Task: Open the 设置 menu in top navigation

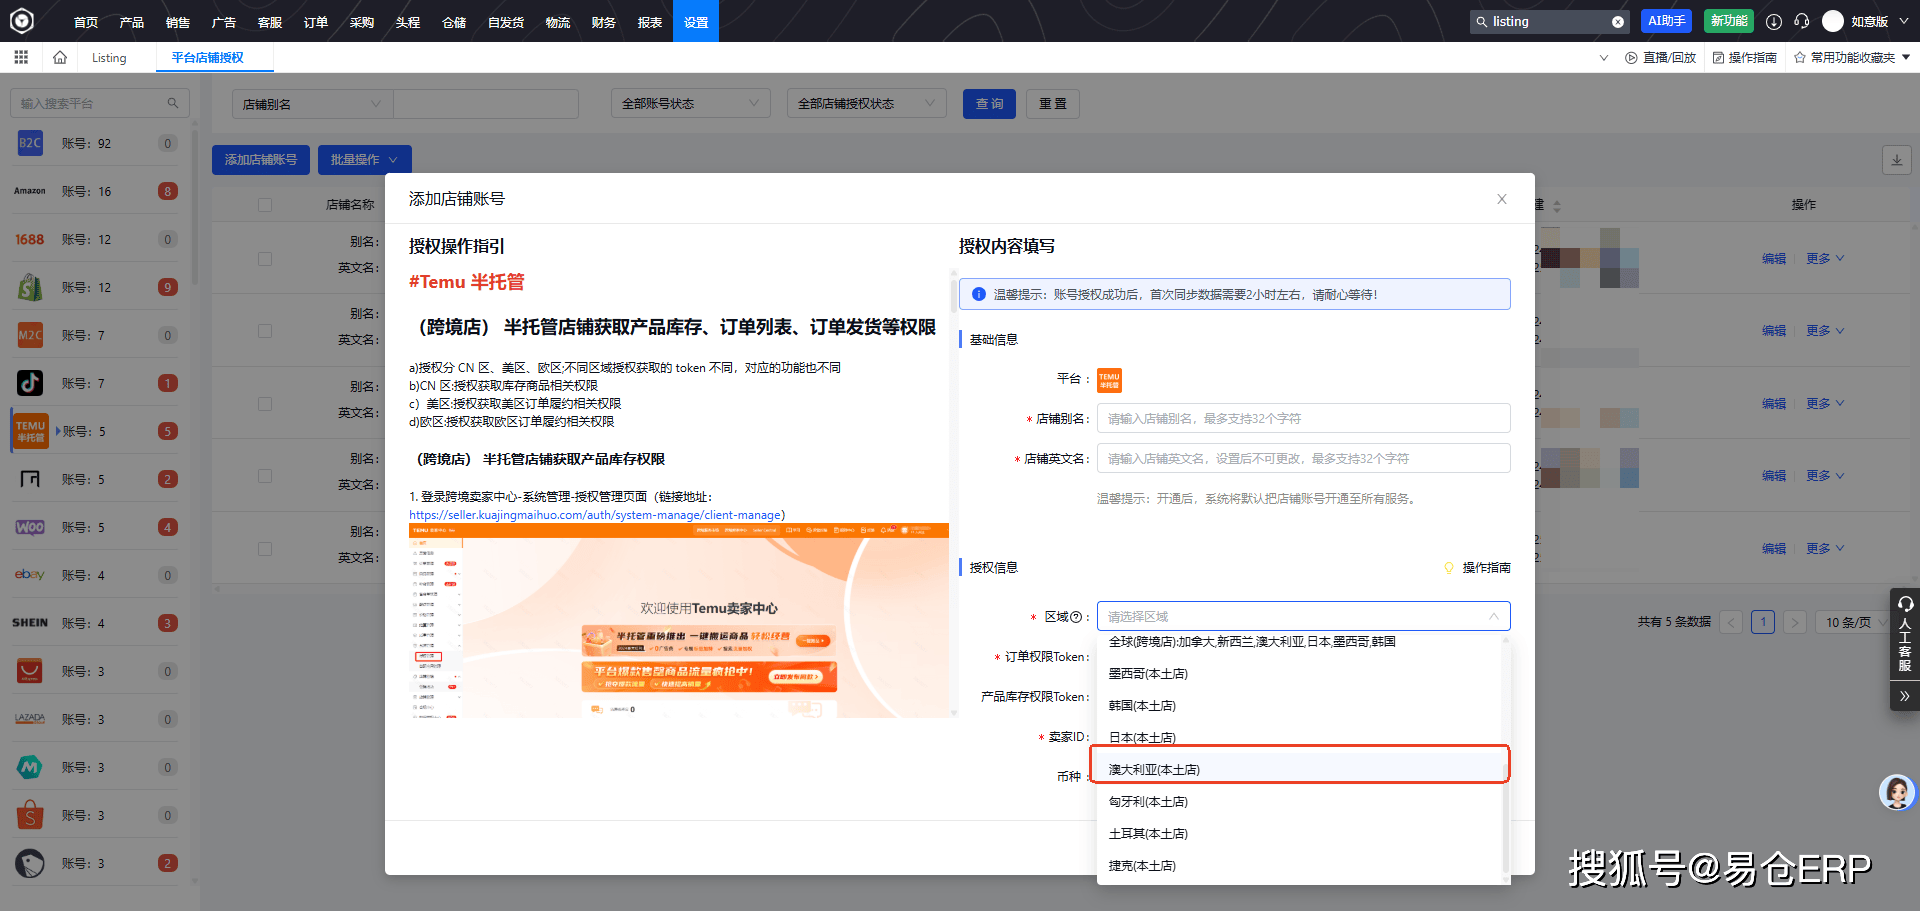Action: [696, 22]
